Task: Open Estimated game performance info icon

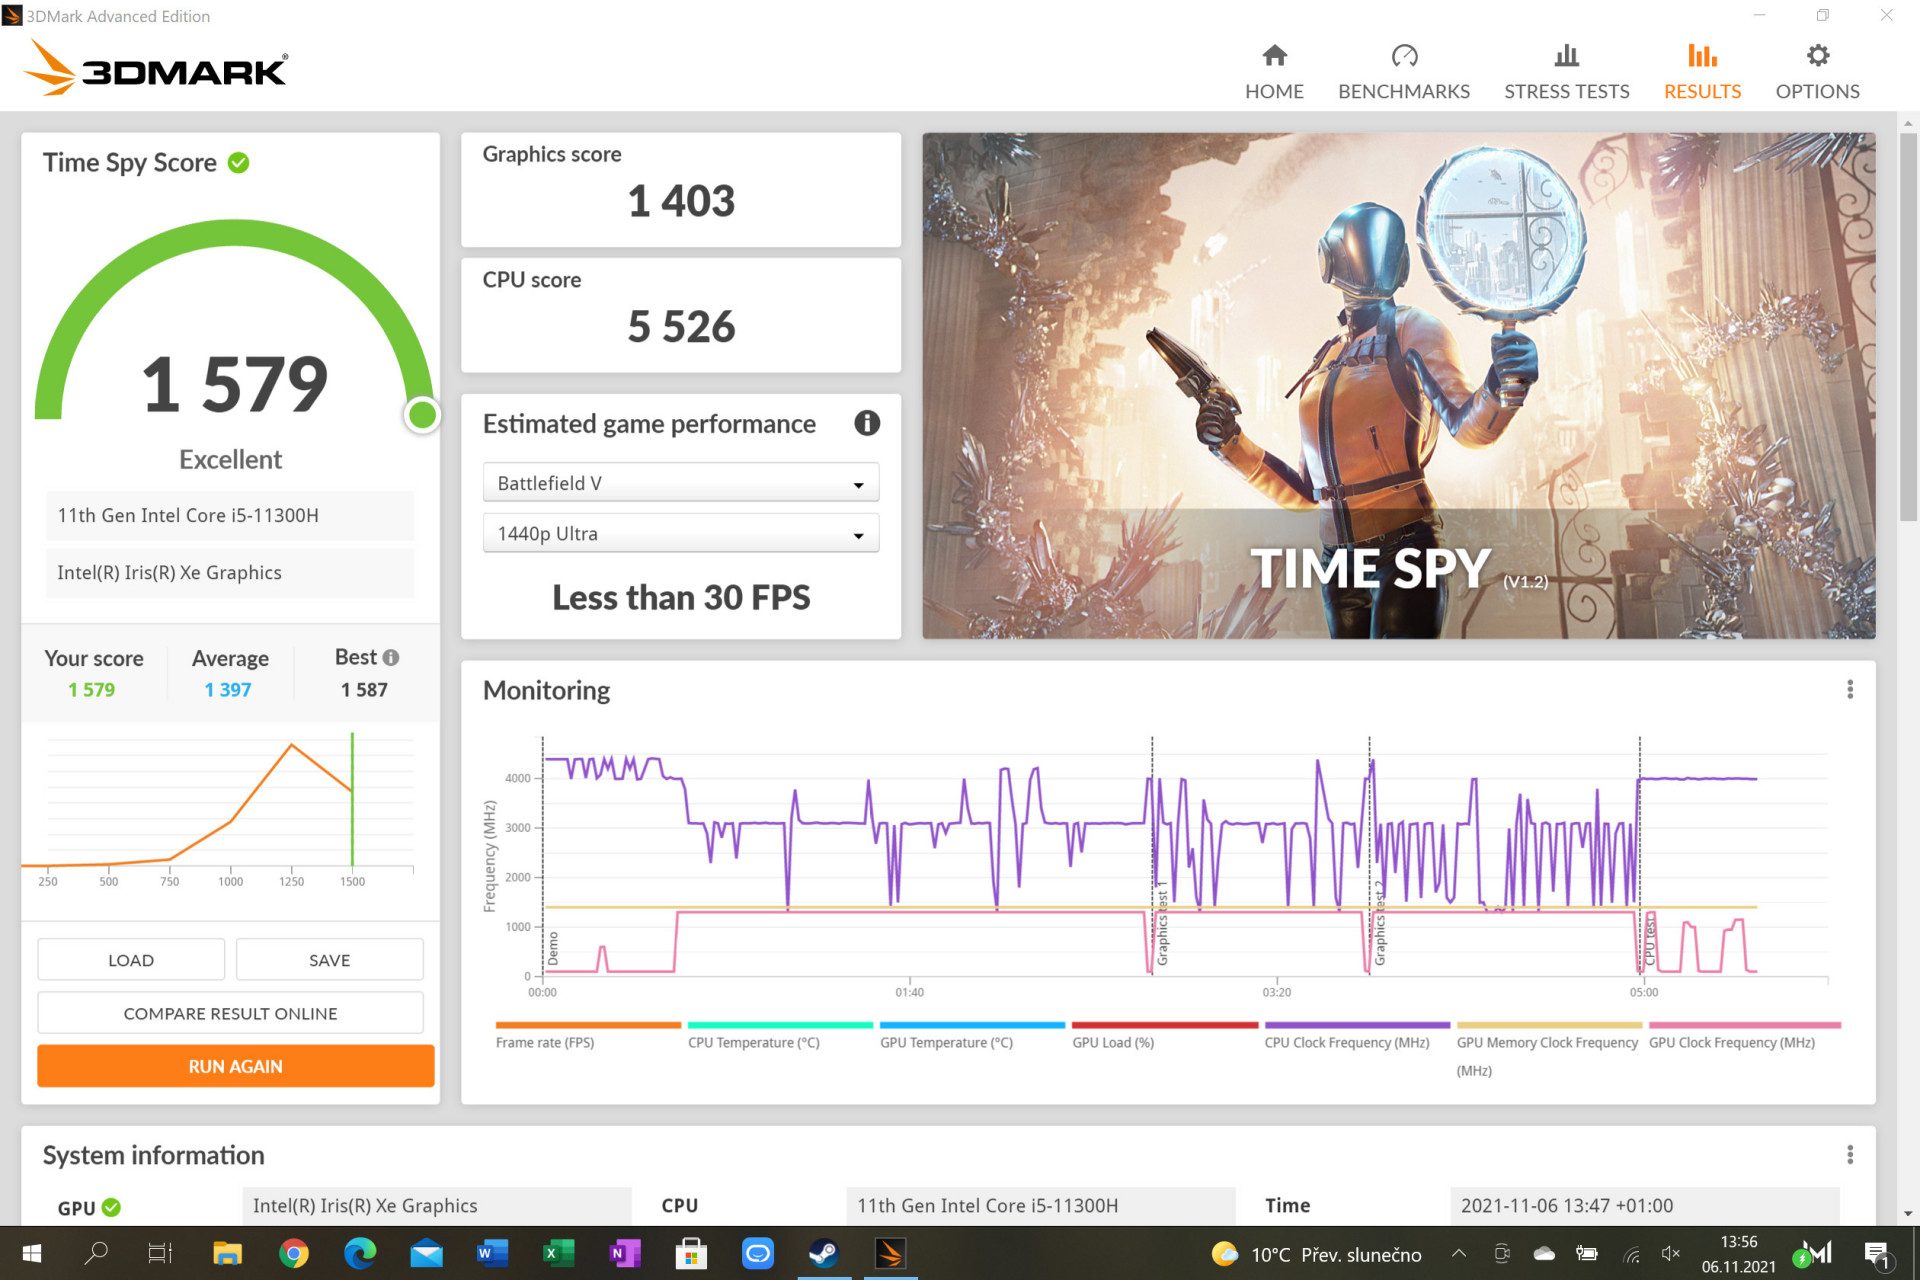Action: click(867, 423)
